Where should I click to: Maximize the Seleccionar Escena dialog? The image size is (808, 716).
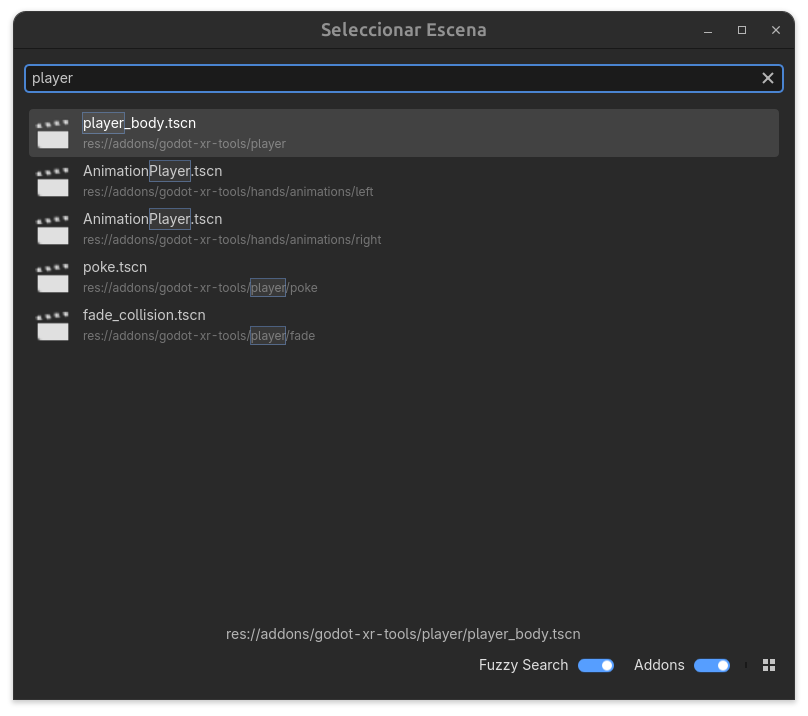pos(742,30)
